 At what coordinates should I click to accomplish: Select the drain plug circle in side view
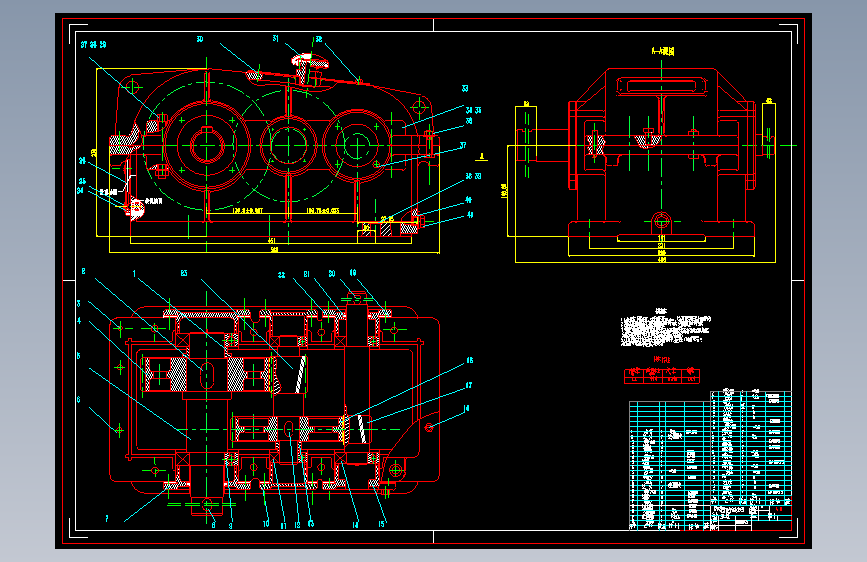click(661, 222)
